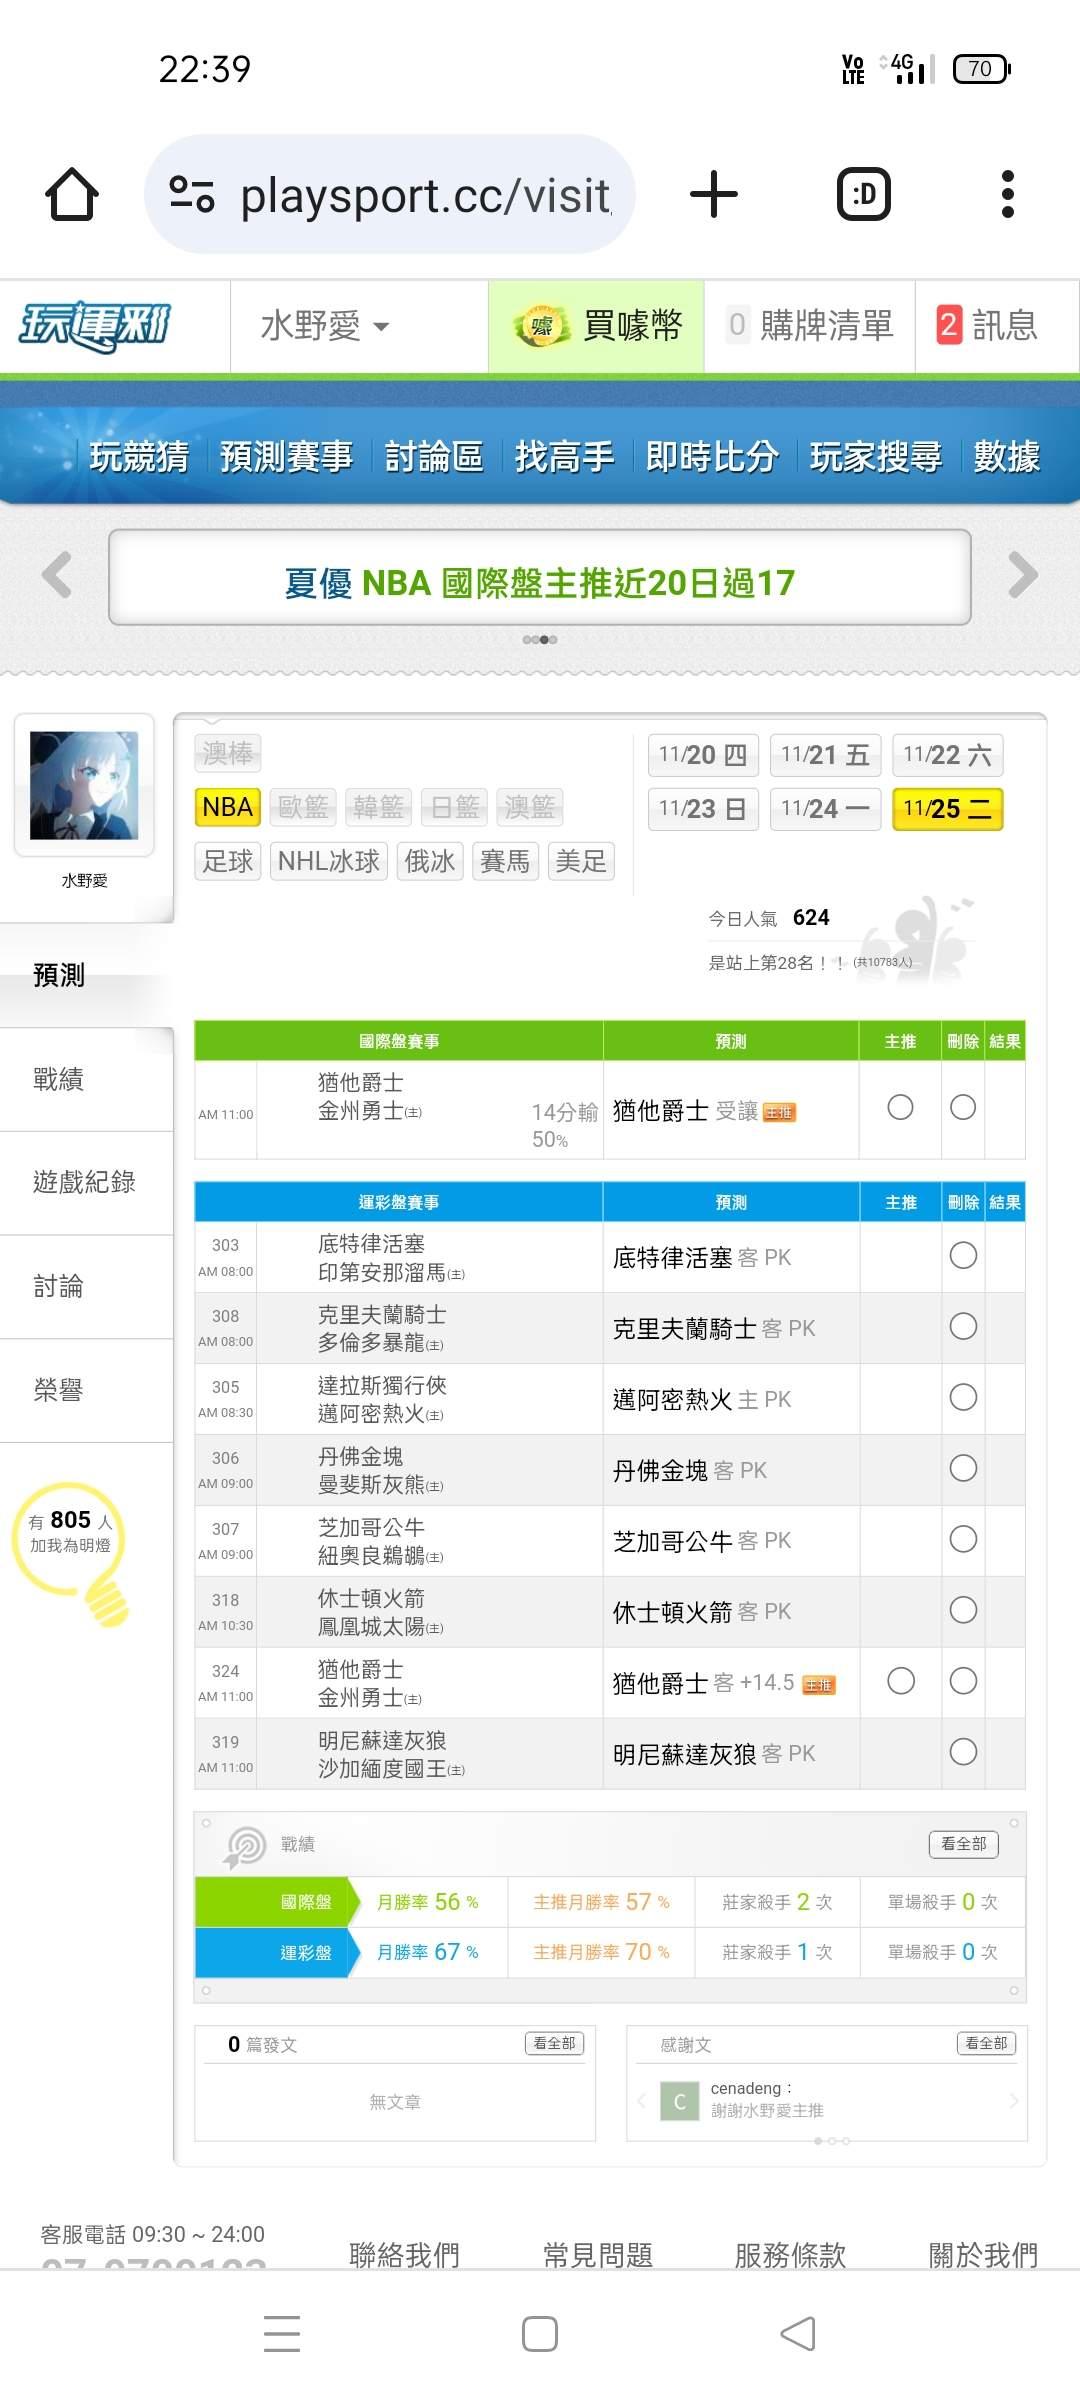Image resolution: width=1080 pixels, height=2400 pixels.
Task: Choose date 11/24 一
Action: [x=825, y=809]
